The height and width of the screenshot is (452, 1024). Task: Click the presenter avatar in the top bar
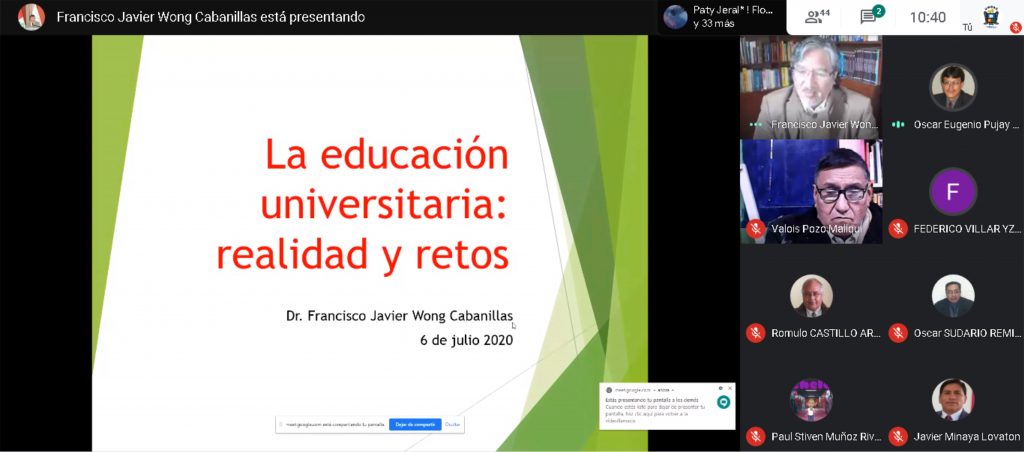31,17
